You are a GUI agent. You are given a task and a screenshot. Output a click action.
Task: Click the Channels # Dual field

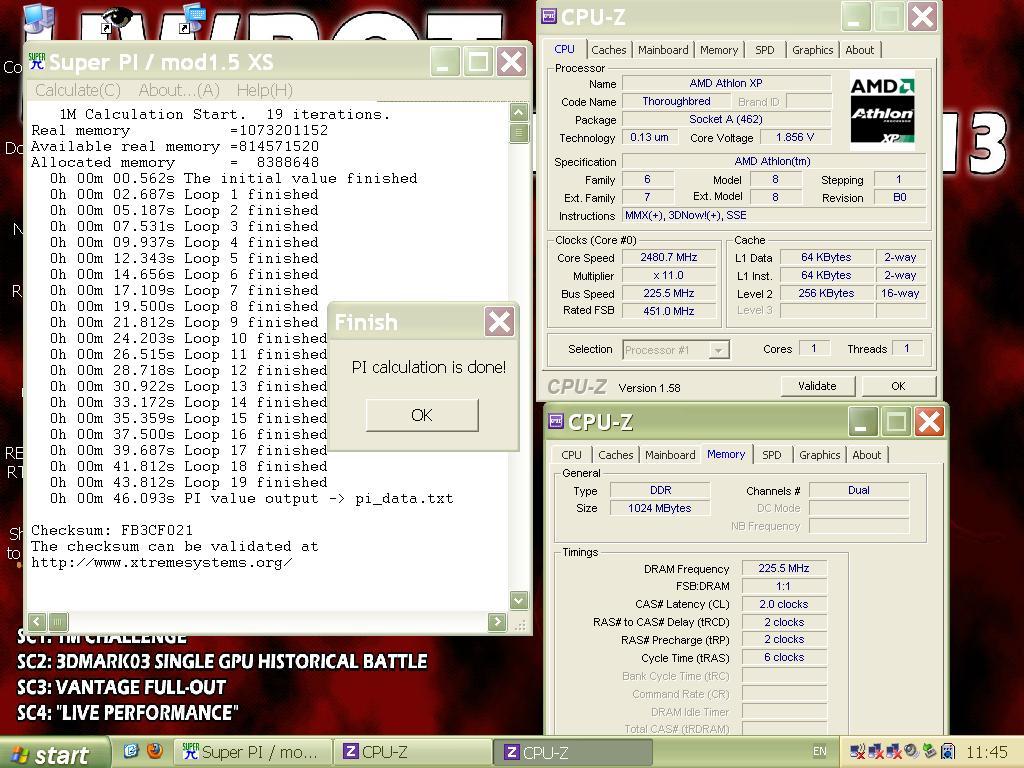coord(859,490)
